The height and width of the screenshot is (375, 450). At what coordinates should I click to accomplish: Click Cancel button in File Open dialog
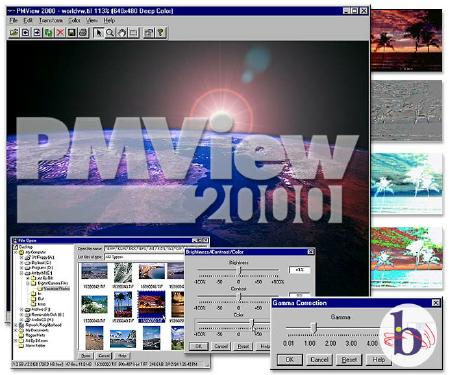click(104, 356)
